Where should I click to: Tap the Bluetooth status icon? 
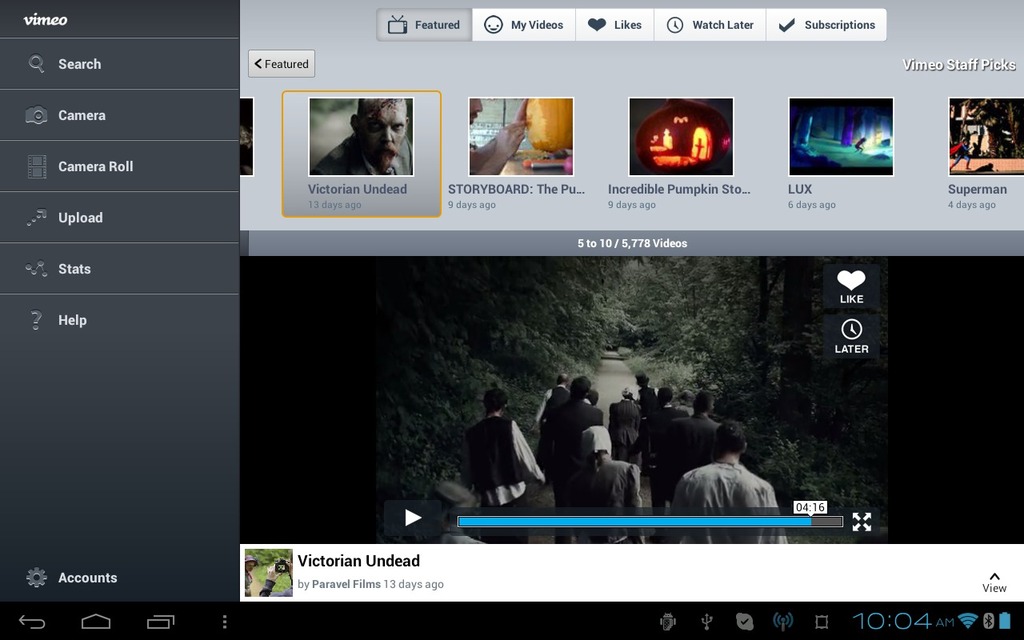[989, 620]
